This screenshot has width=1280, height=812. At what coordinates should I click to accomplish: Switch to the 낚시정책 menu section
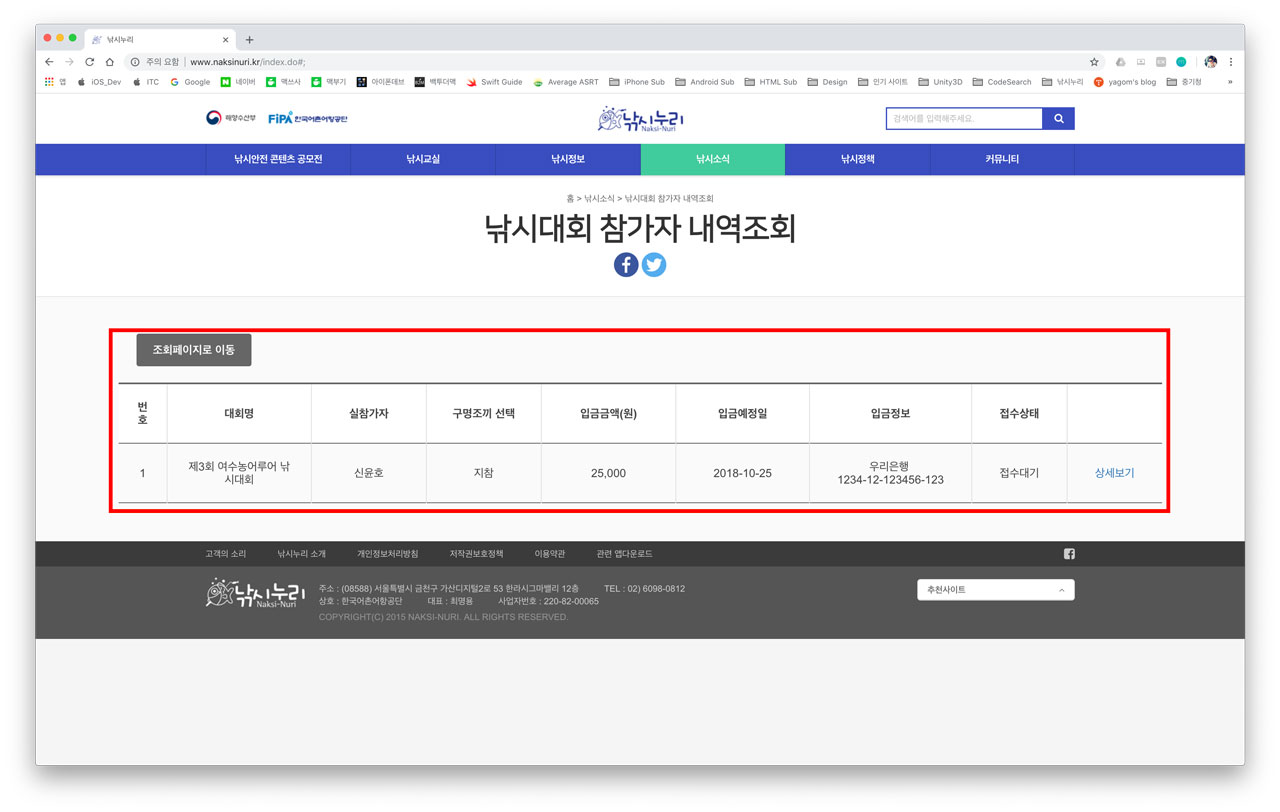pyautogui.click(x=857, y=159)
